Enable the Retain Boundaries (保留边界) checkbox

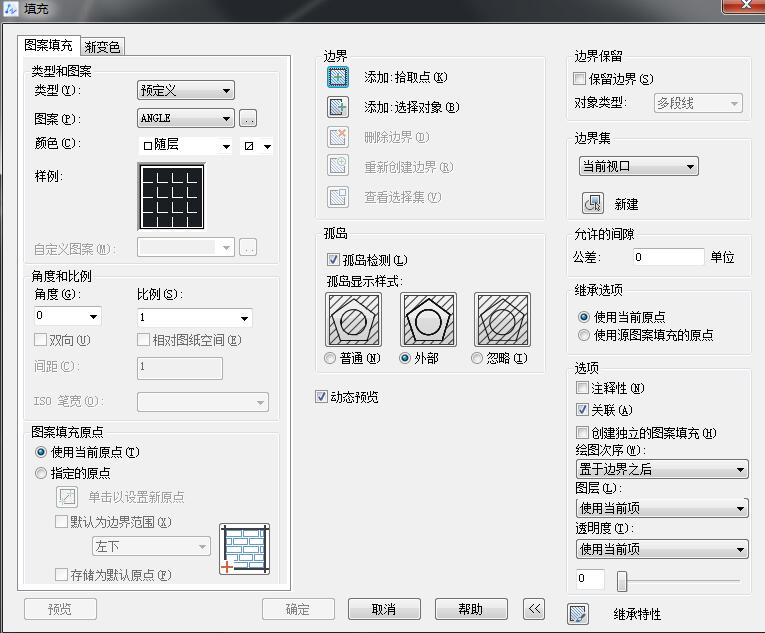tap(579, 79)
